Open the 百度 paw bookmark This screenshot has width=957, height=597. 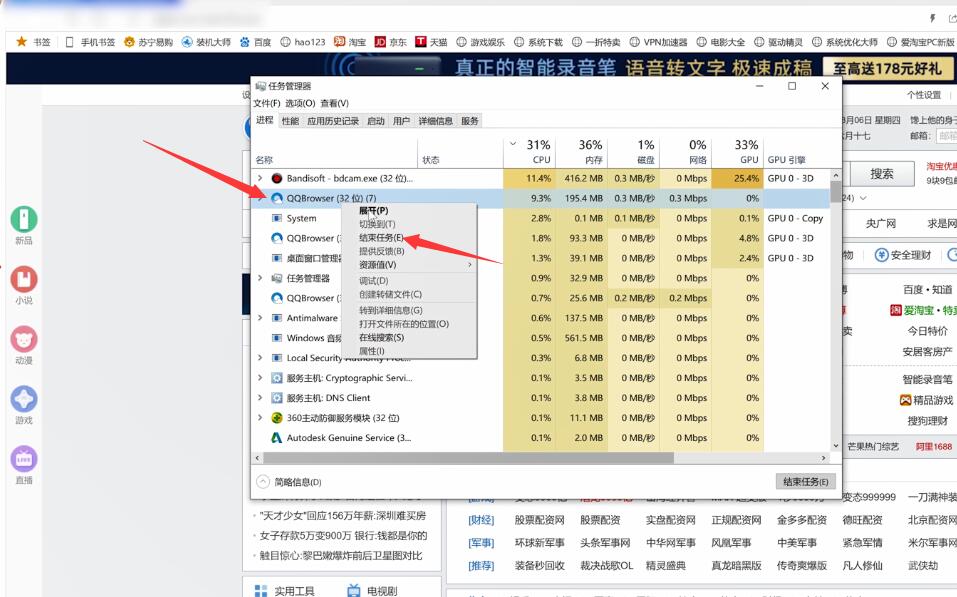click(255, 42)
